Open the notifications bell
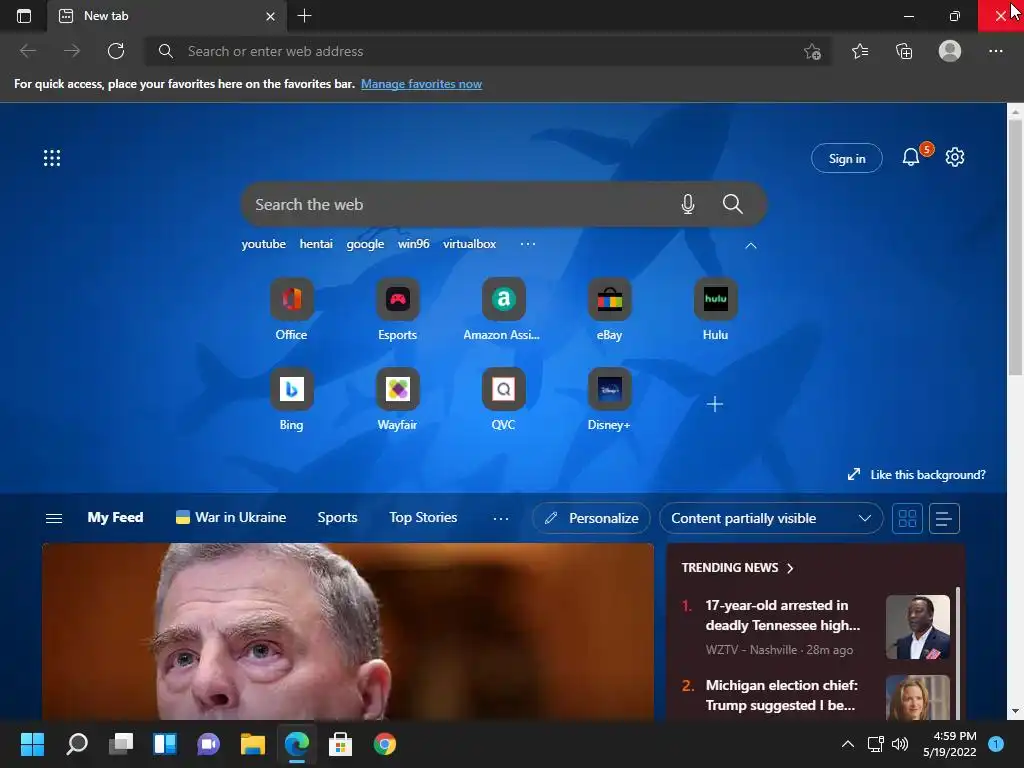 coord(911,157)
